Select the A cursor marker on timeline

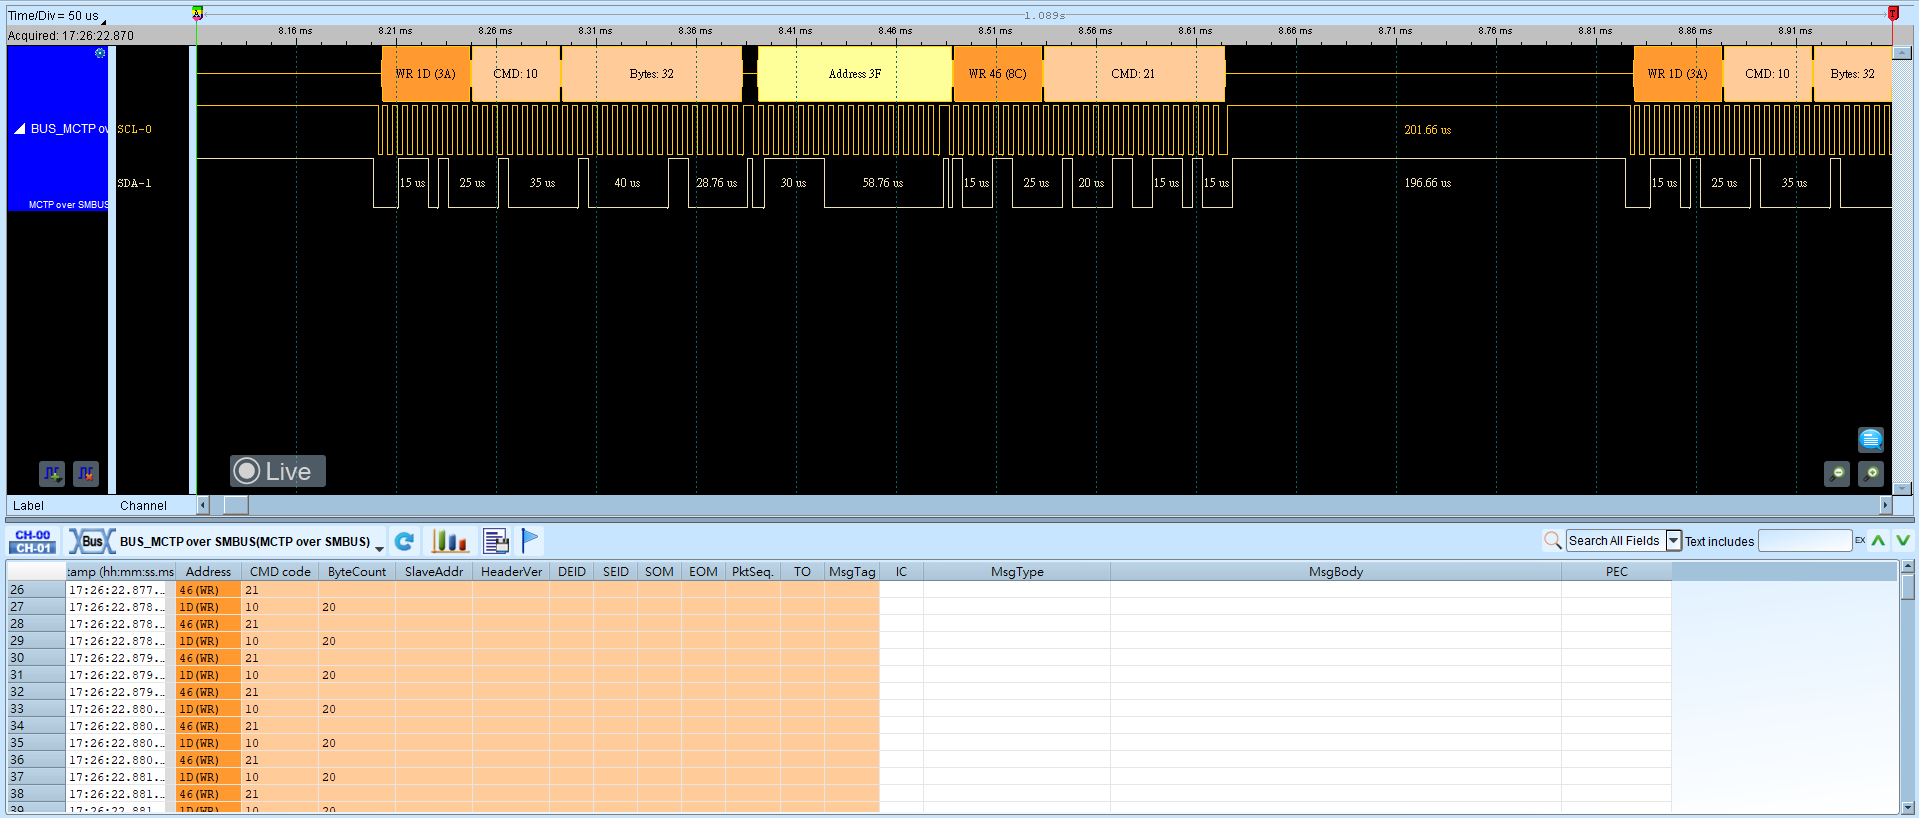(x=198, y=13)
